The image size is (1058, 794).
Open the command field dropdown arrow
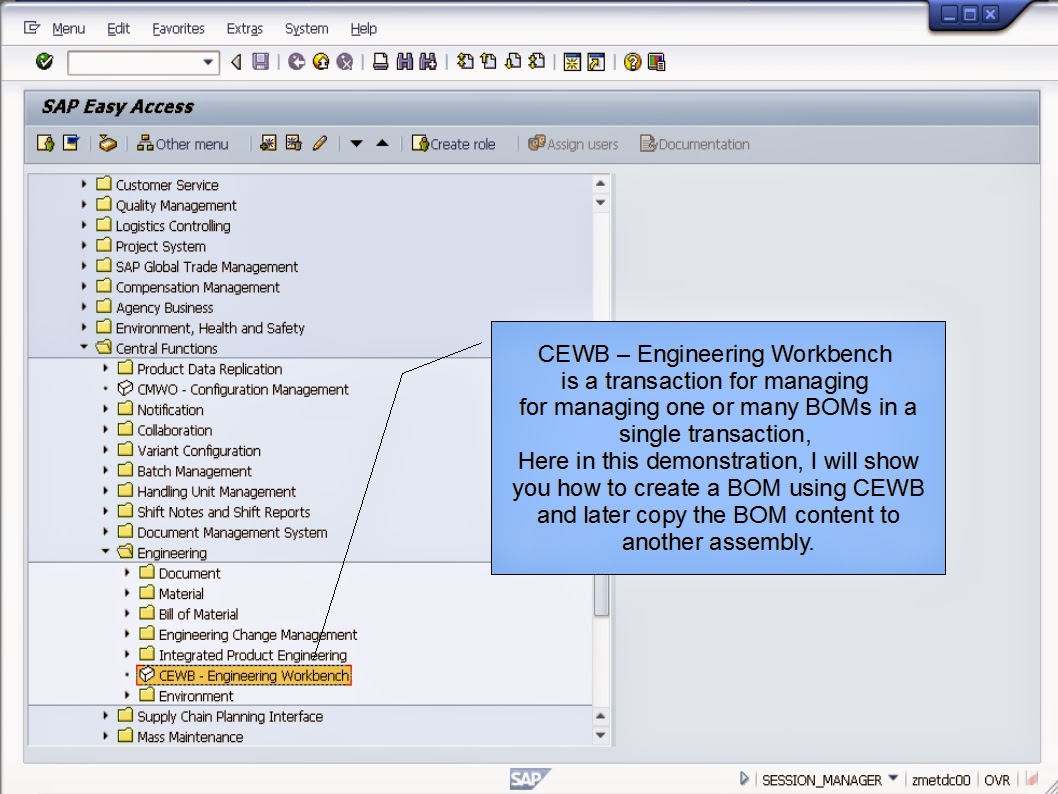point(206,62)
